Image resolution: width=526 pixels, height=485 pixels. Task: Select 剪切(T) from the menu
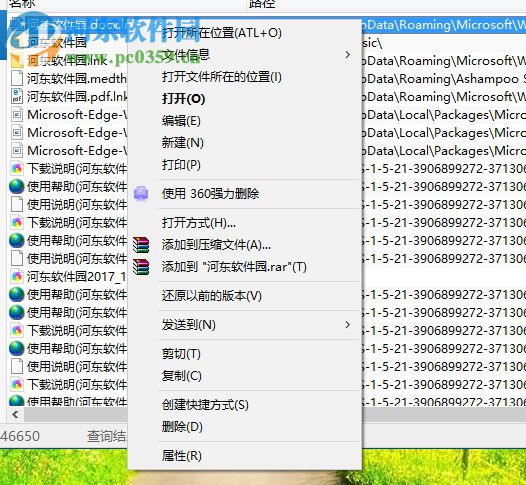coord(181,354)
